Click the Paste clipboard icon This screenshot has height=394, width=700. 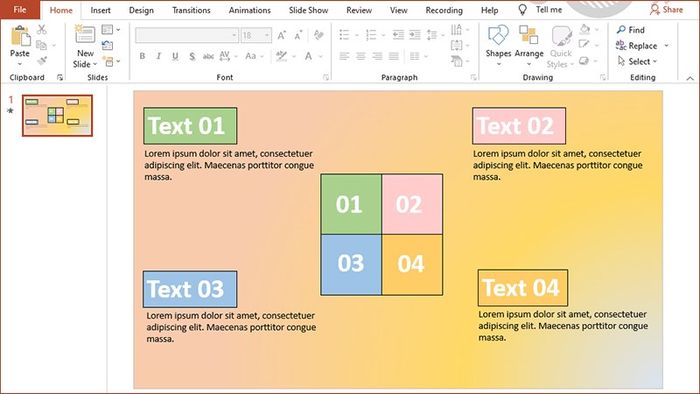coord(20,36)
